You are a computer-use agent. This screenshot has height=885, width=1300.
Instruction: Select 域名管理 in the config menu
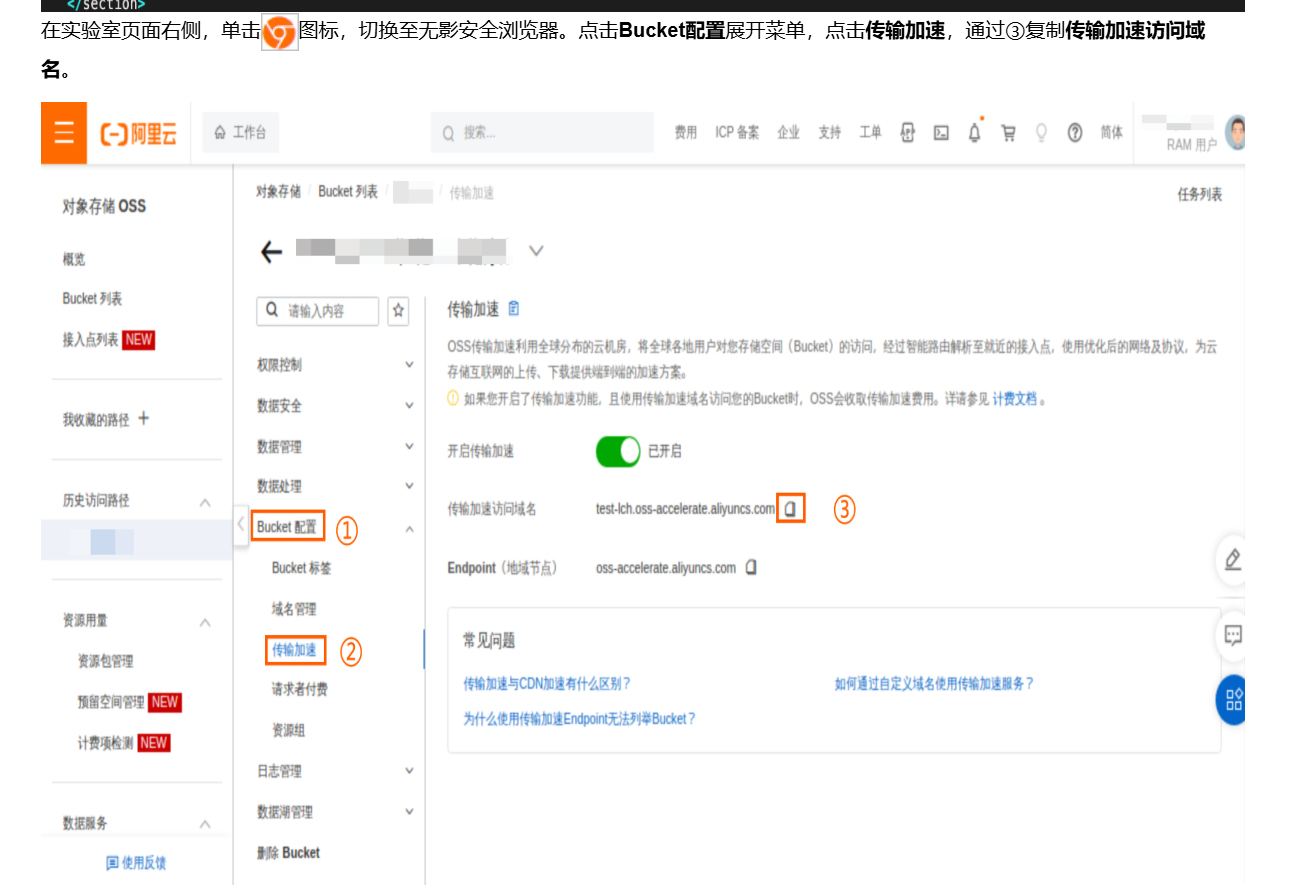click(294, 609)
